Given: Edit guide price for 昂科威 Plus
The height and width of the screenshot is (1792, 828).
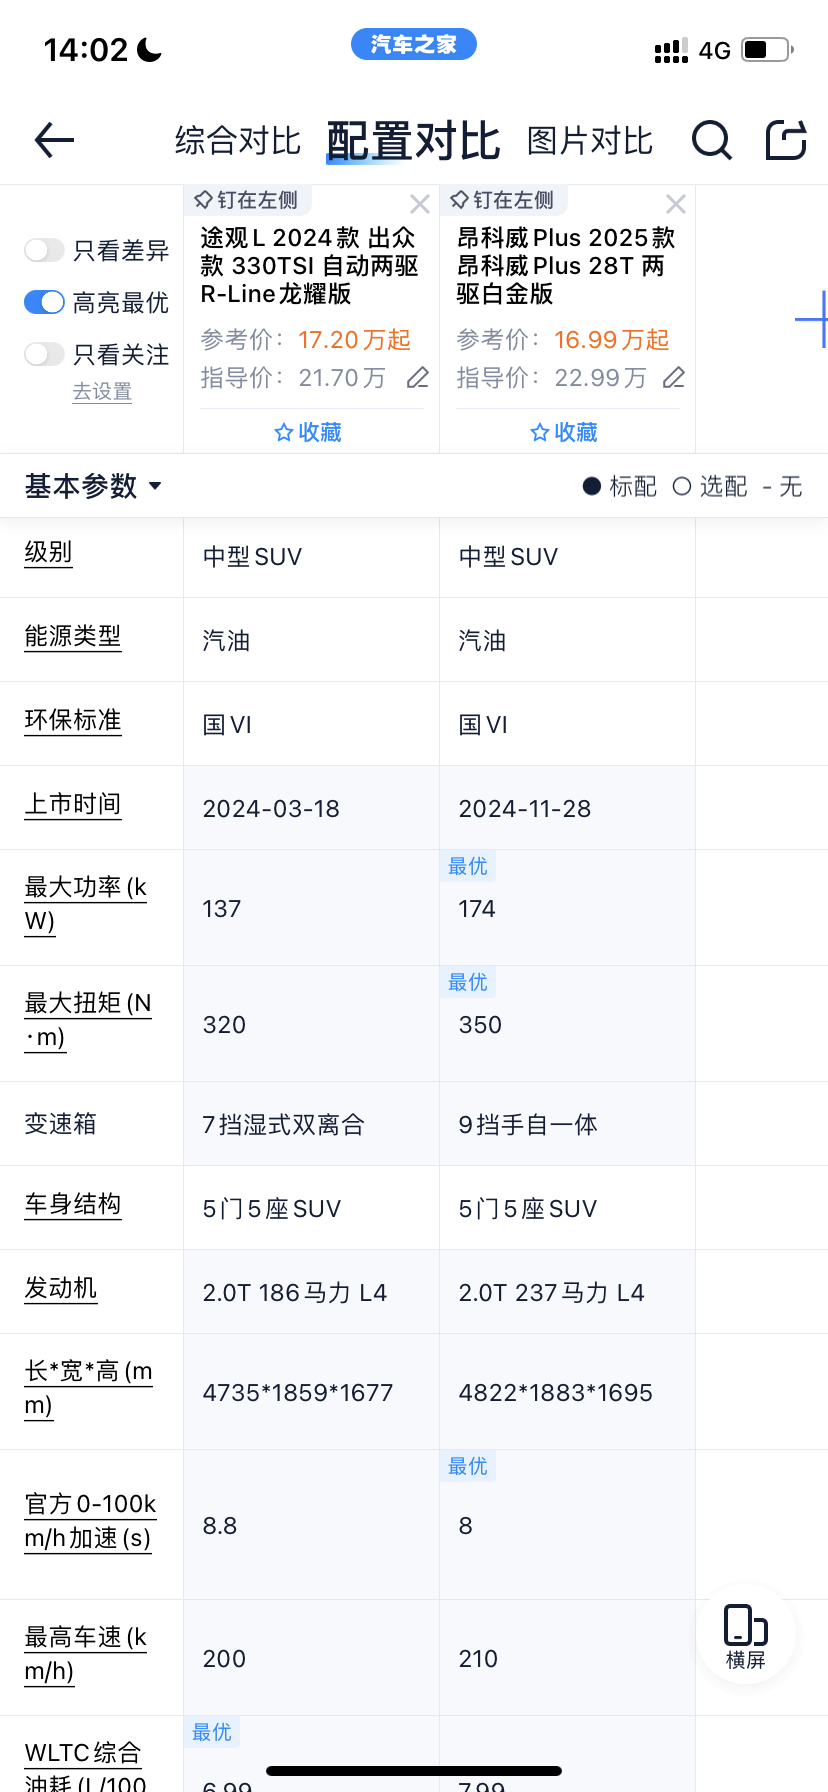Looking at the screenshot, I should [674, 378].
